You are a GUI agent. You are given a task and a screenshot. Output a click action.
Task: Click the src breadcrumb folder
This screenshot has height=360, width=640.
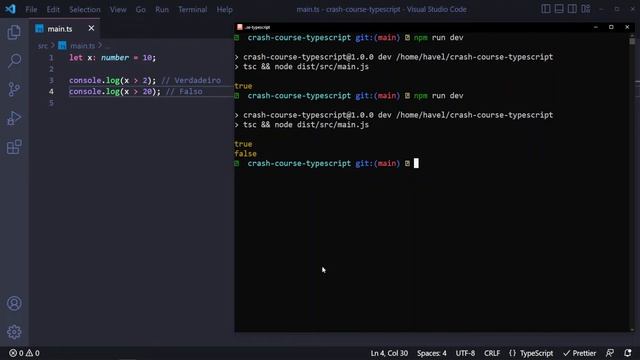point(43,46)
